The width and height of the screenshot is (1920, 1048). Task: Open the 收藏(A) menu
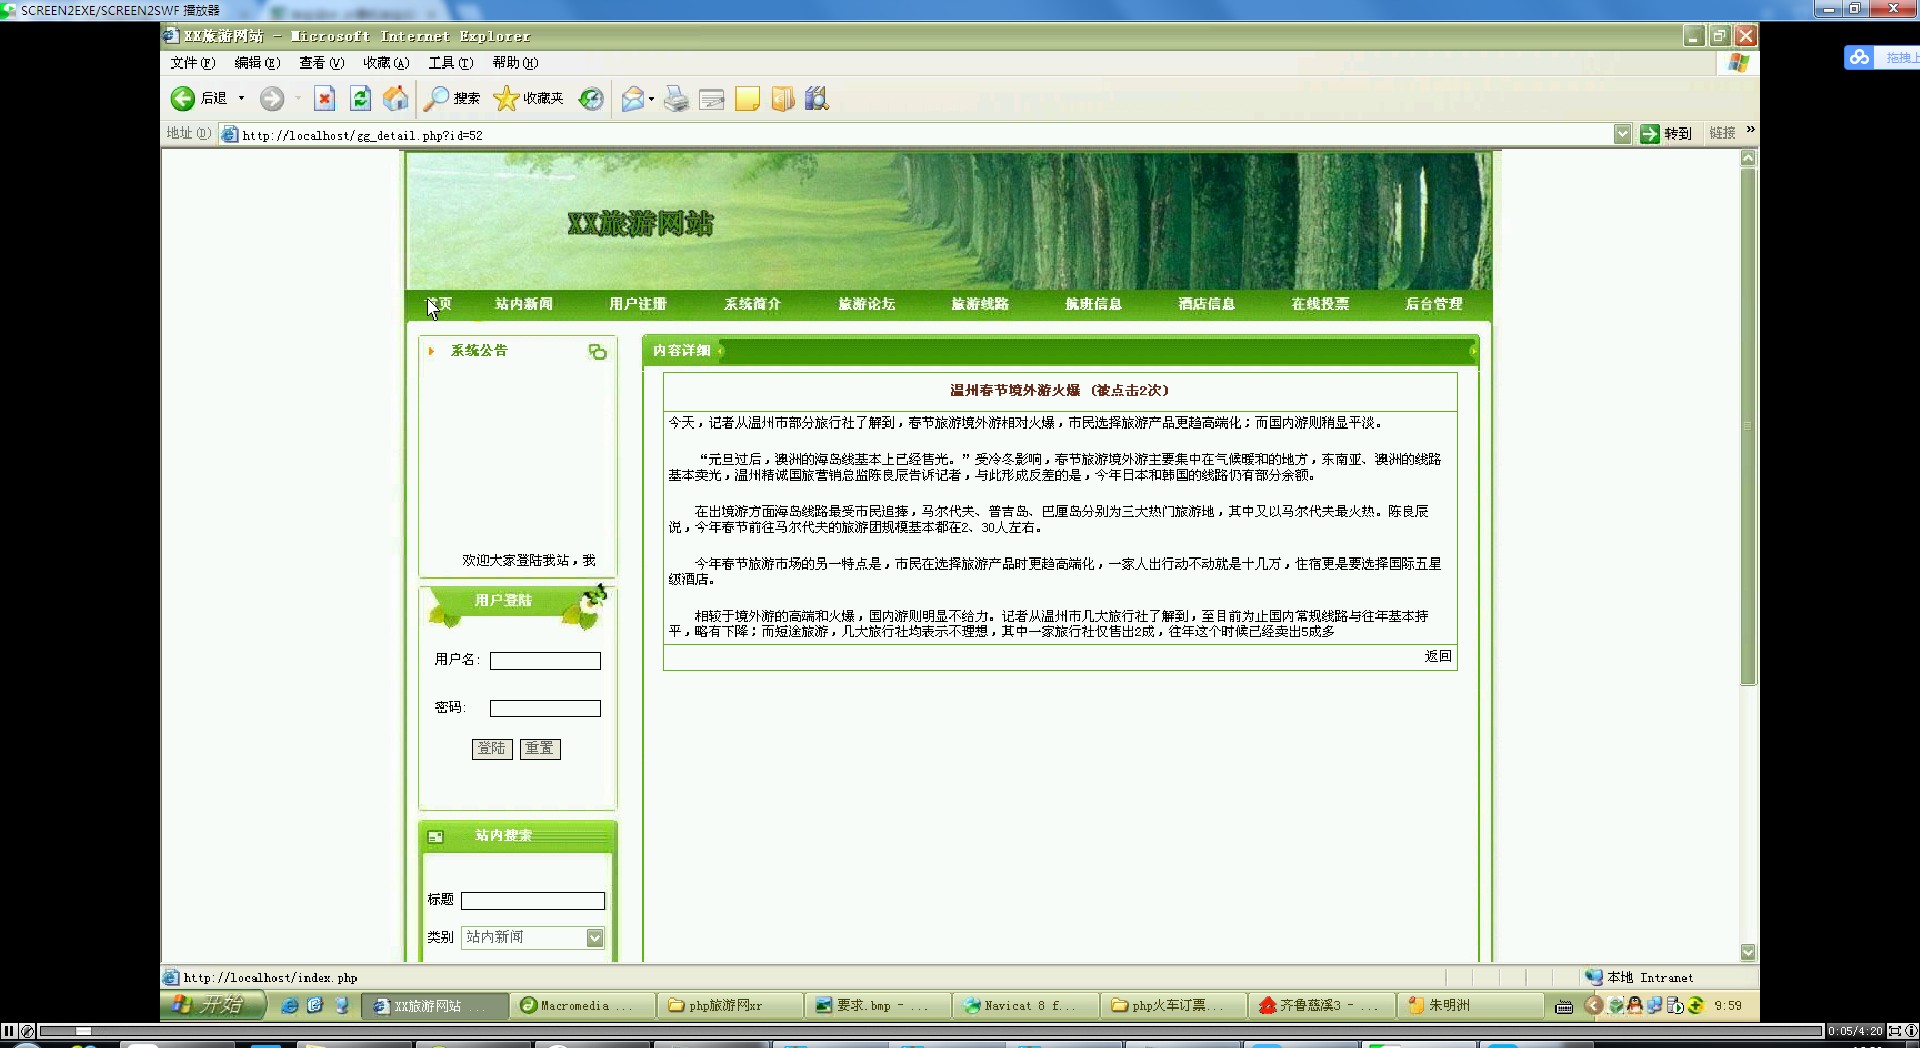coord(386,63)
